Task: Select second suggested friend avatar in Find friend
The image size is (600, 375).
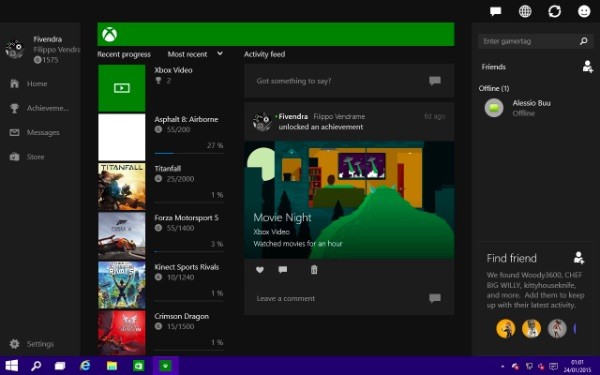Action: [x=531, y=328]
